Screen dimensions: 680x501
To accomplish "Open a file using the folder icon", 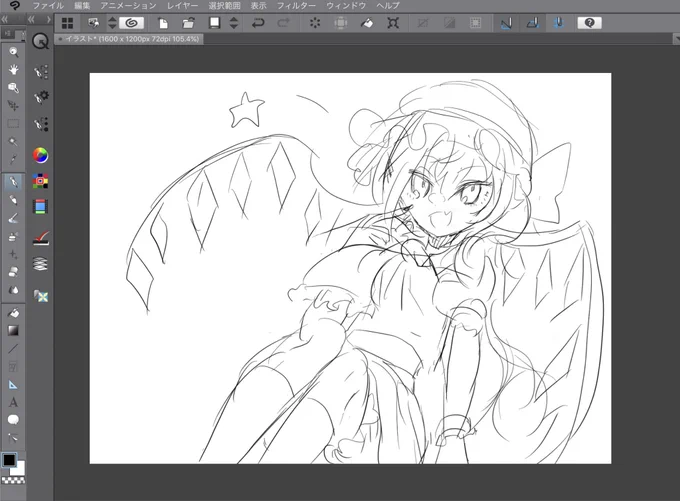I will click(188, 23).
